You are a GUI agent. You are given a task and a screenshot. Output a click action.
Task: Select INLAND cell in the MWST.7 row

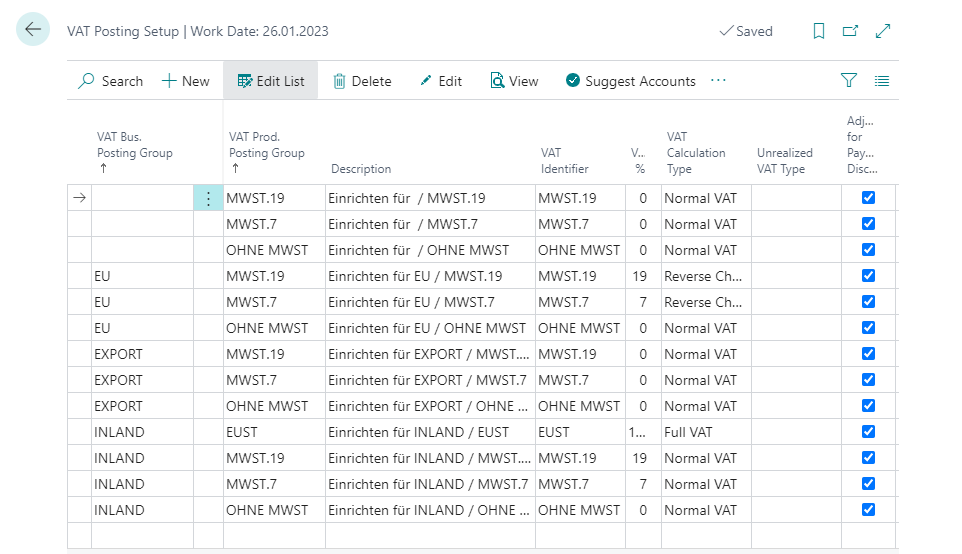click(142, 484)
